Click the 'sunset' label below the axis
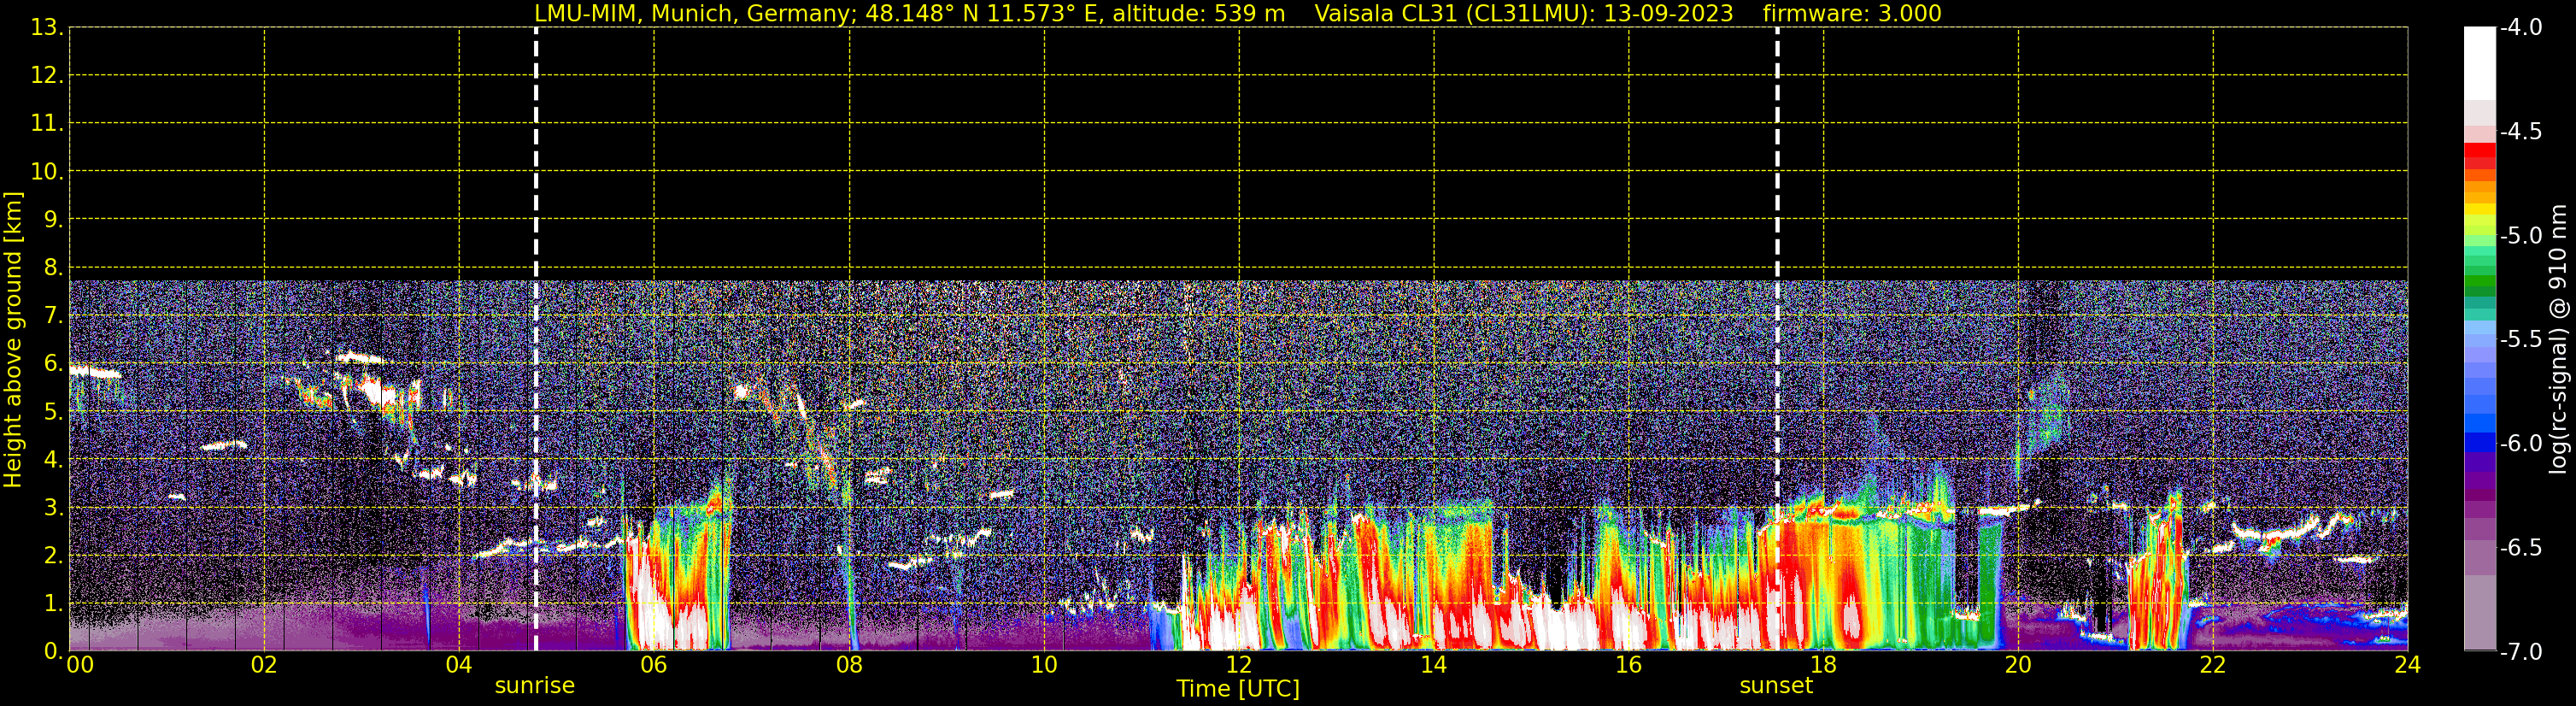The width and height of the screenshot is (2576, 706). [x=1776, y=686]
